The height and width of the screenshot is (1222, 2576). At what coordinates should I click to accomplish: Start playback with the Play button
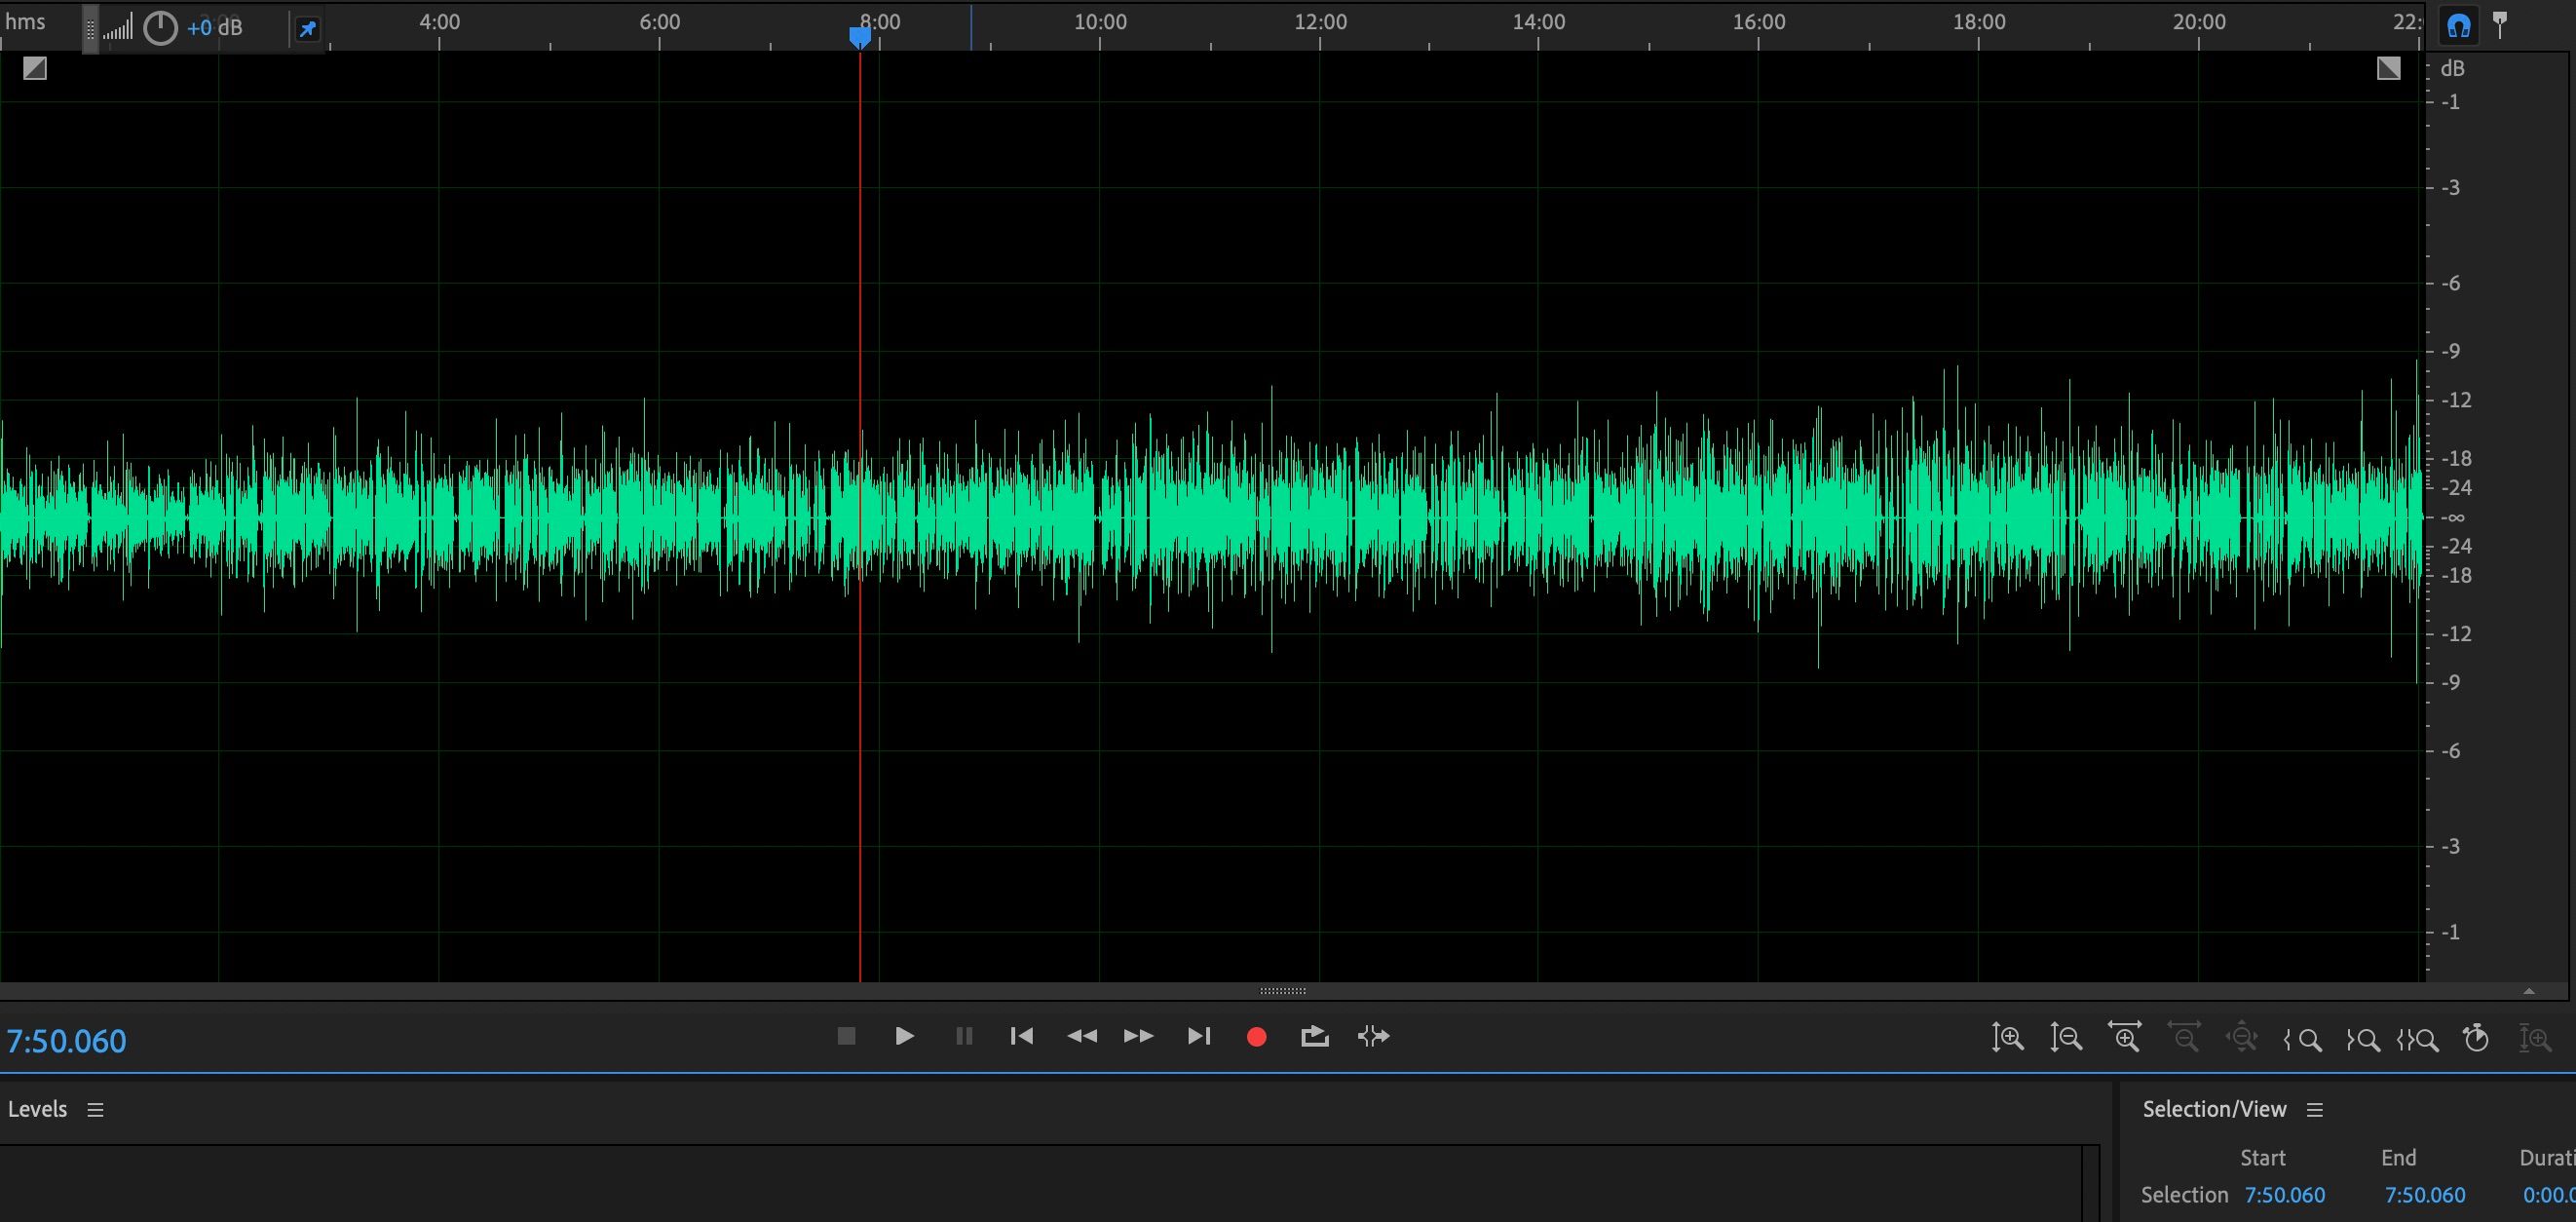[x=904, y=1036]
